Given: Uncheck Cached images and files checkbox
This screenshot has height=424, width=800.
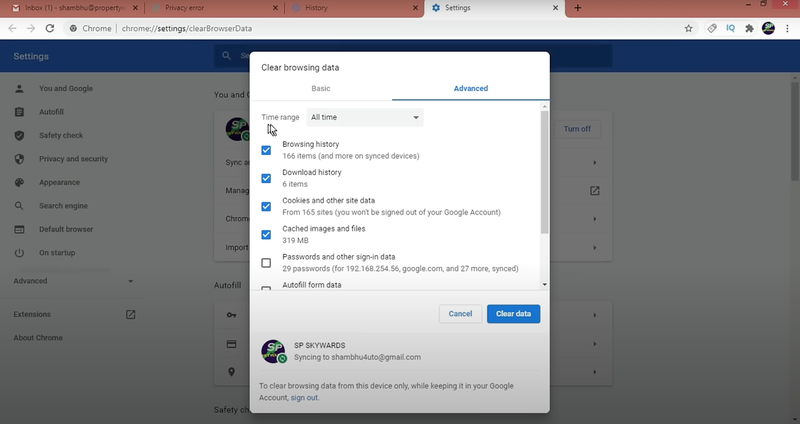Looking at the screenshot, I should coord(266,235).
